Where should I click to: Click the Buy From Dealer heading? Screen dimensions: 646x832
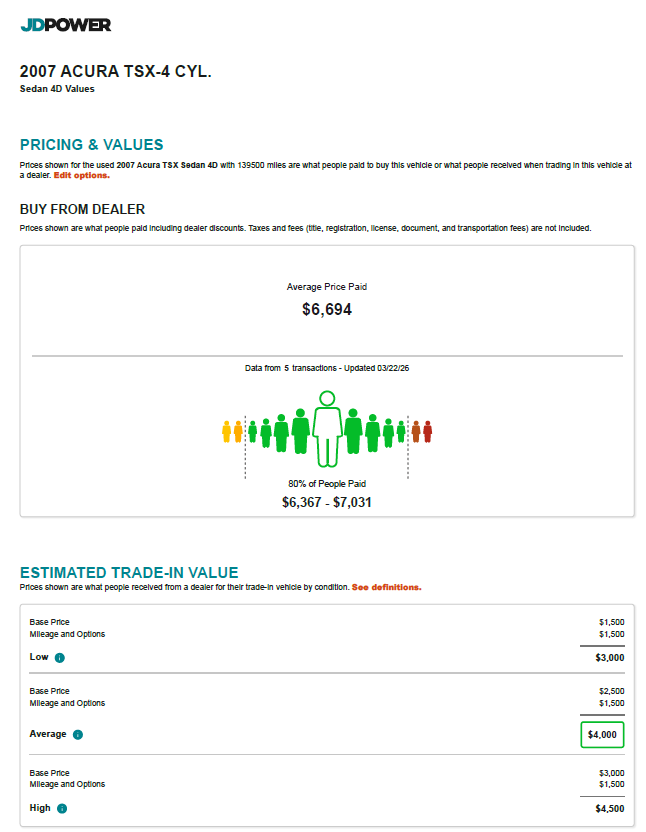tap(82, 209)
